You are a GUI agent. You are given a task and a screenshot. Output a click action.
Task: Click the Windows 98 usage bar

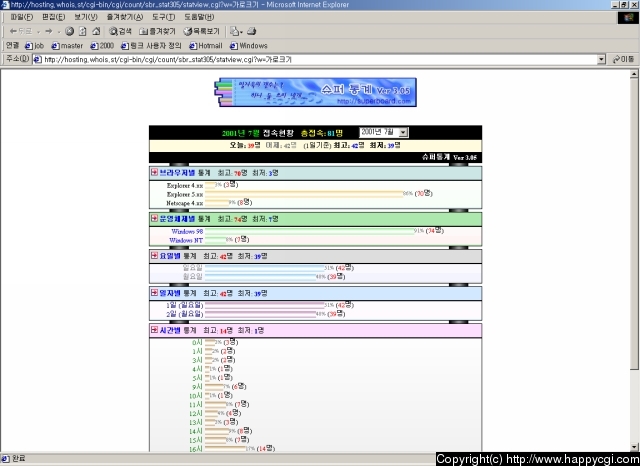tap(309, 231)
